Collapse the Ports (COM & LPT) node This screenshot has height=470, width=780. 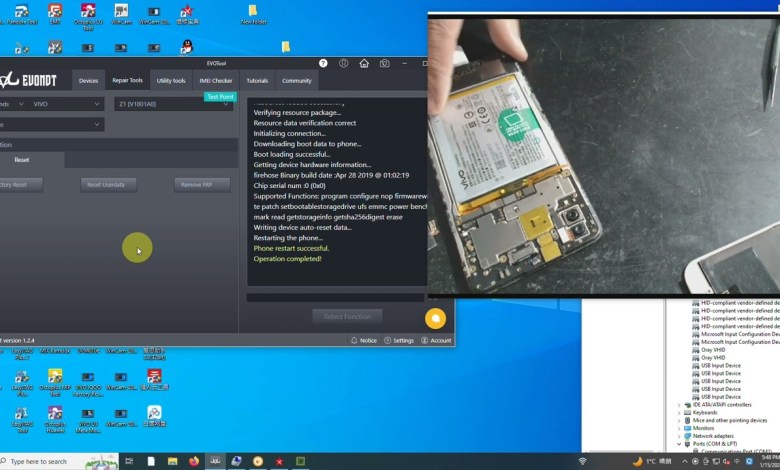coord(680,443)
